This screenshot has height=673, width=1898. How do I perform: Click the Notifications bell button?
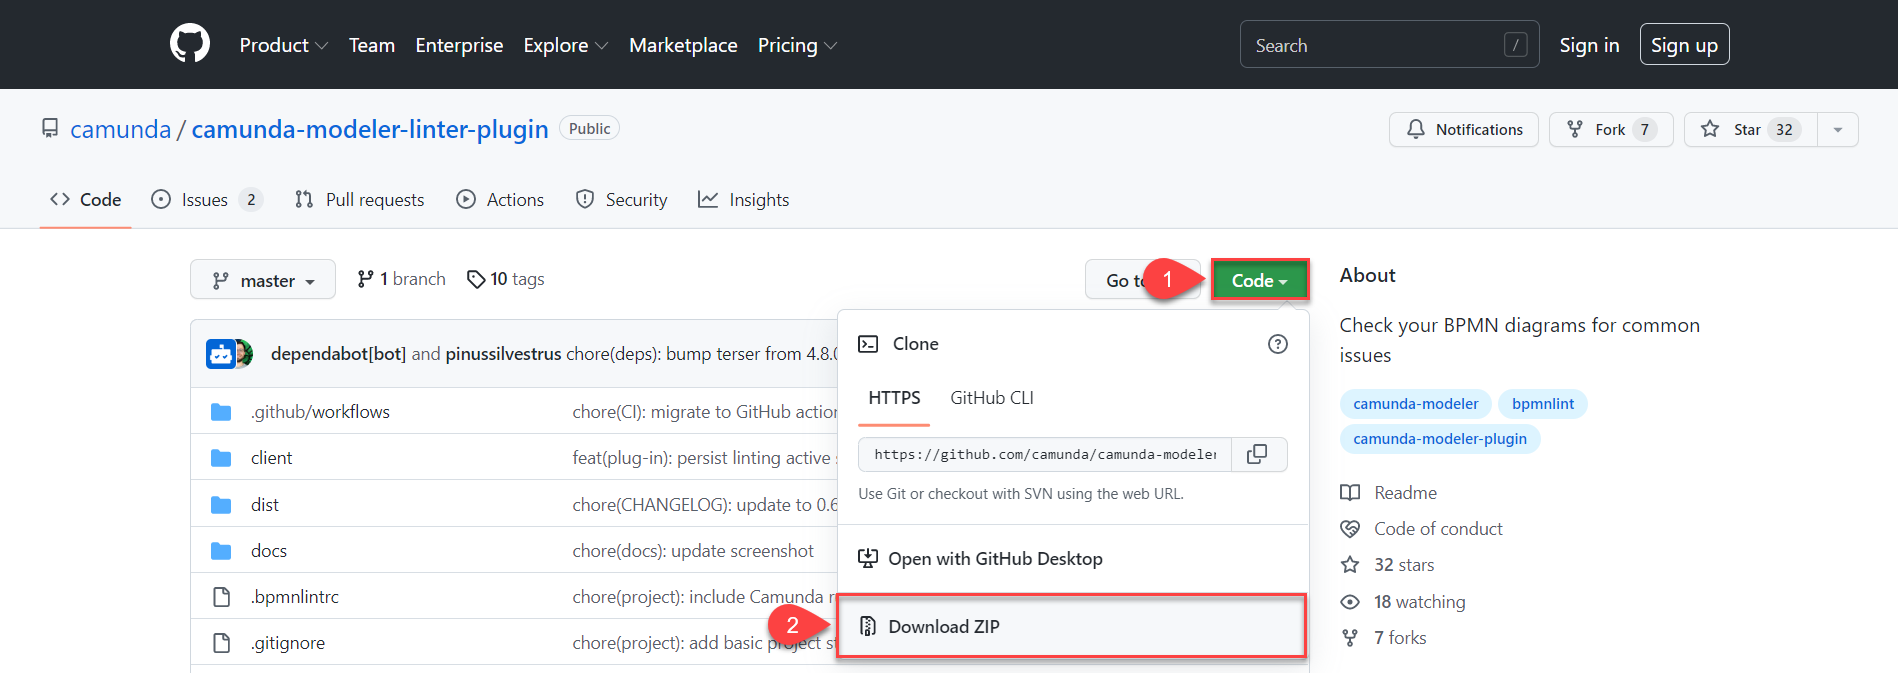(1463, 129)
